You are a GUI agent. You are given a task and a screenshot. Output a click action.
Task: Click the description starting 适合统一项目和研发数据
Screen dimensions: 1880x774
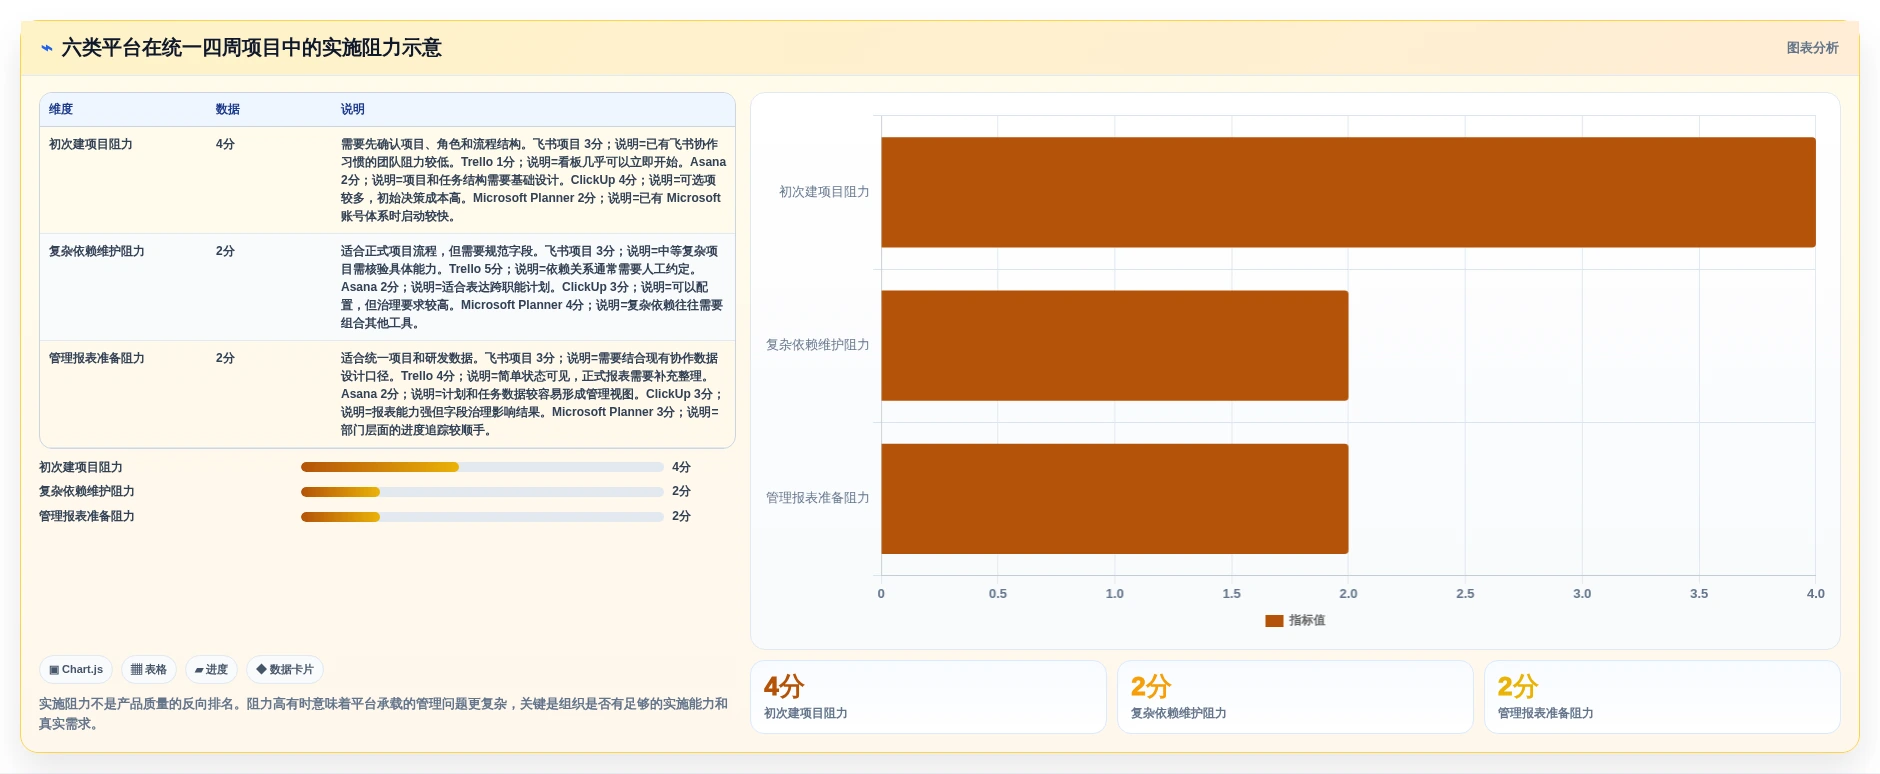tap(533, 394)
